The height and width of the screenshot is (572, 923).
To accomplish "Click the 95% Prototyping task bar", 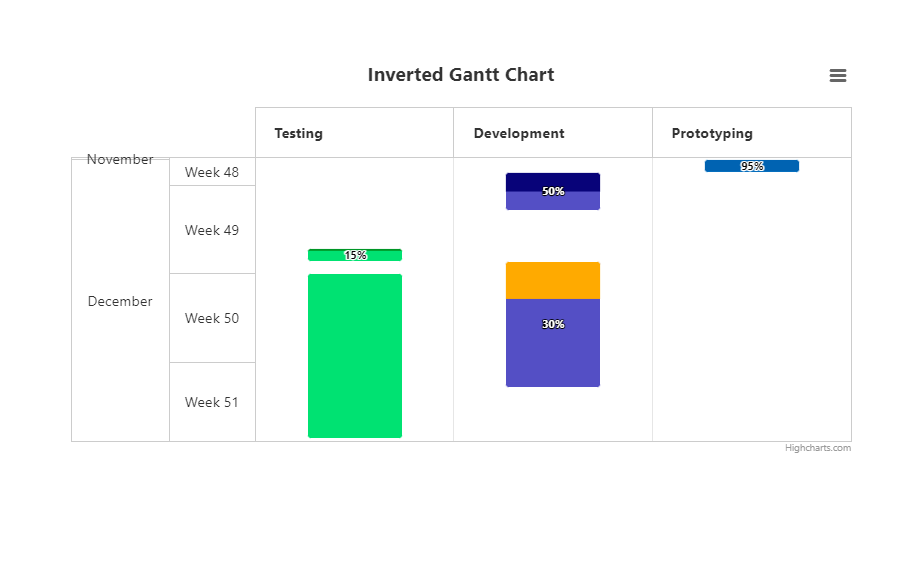I will (x=752, y=166).
